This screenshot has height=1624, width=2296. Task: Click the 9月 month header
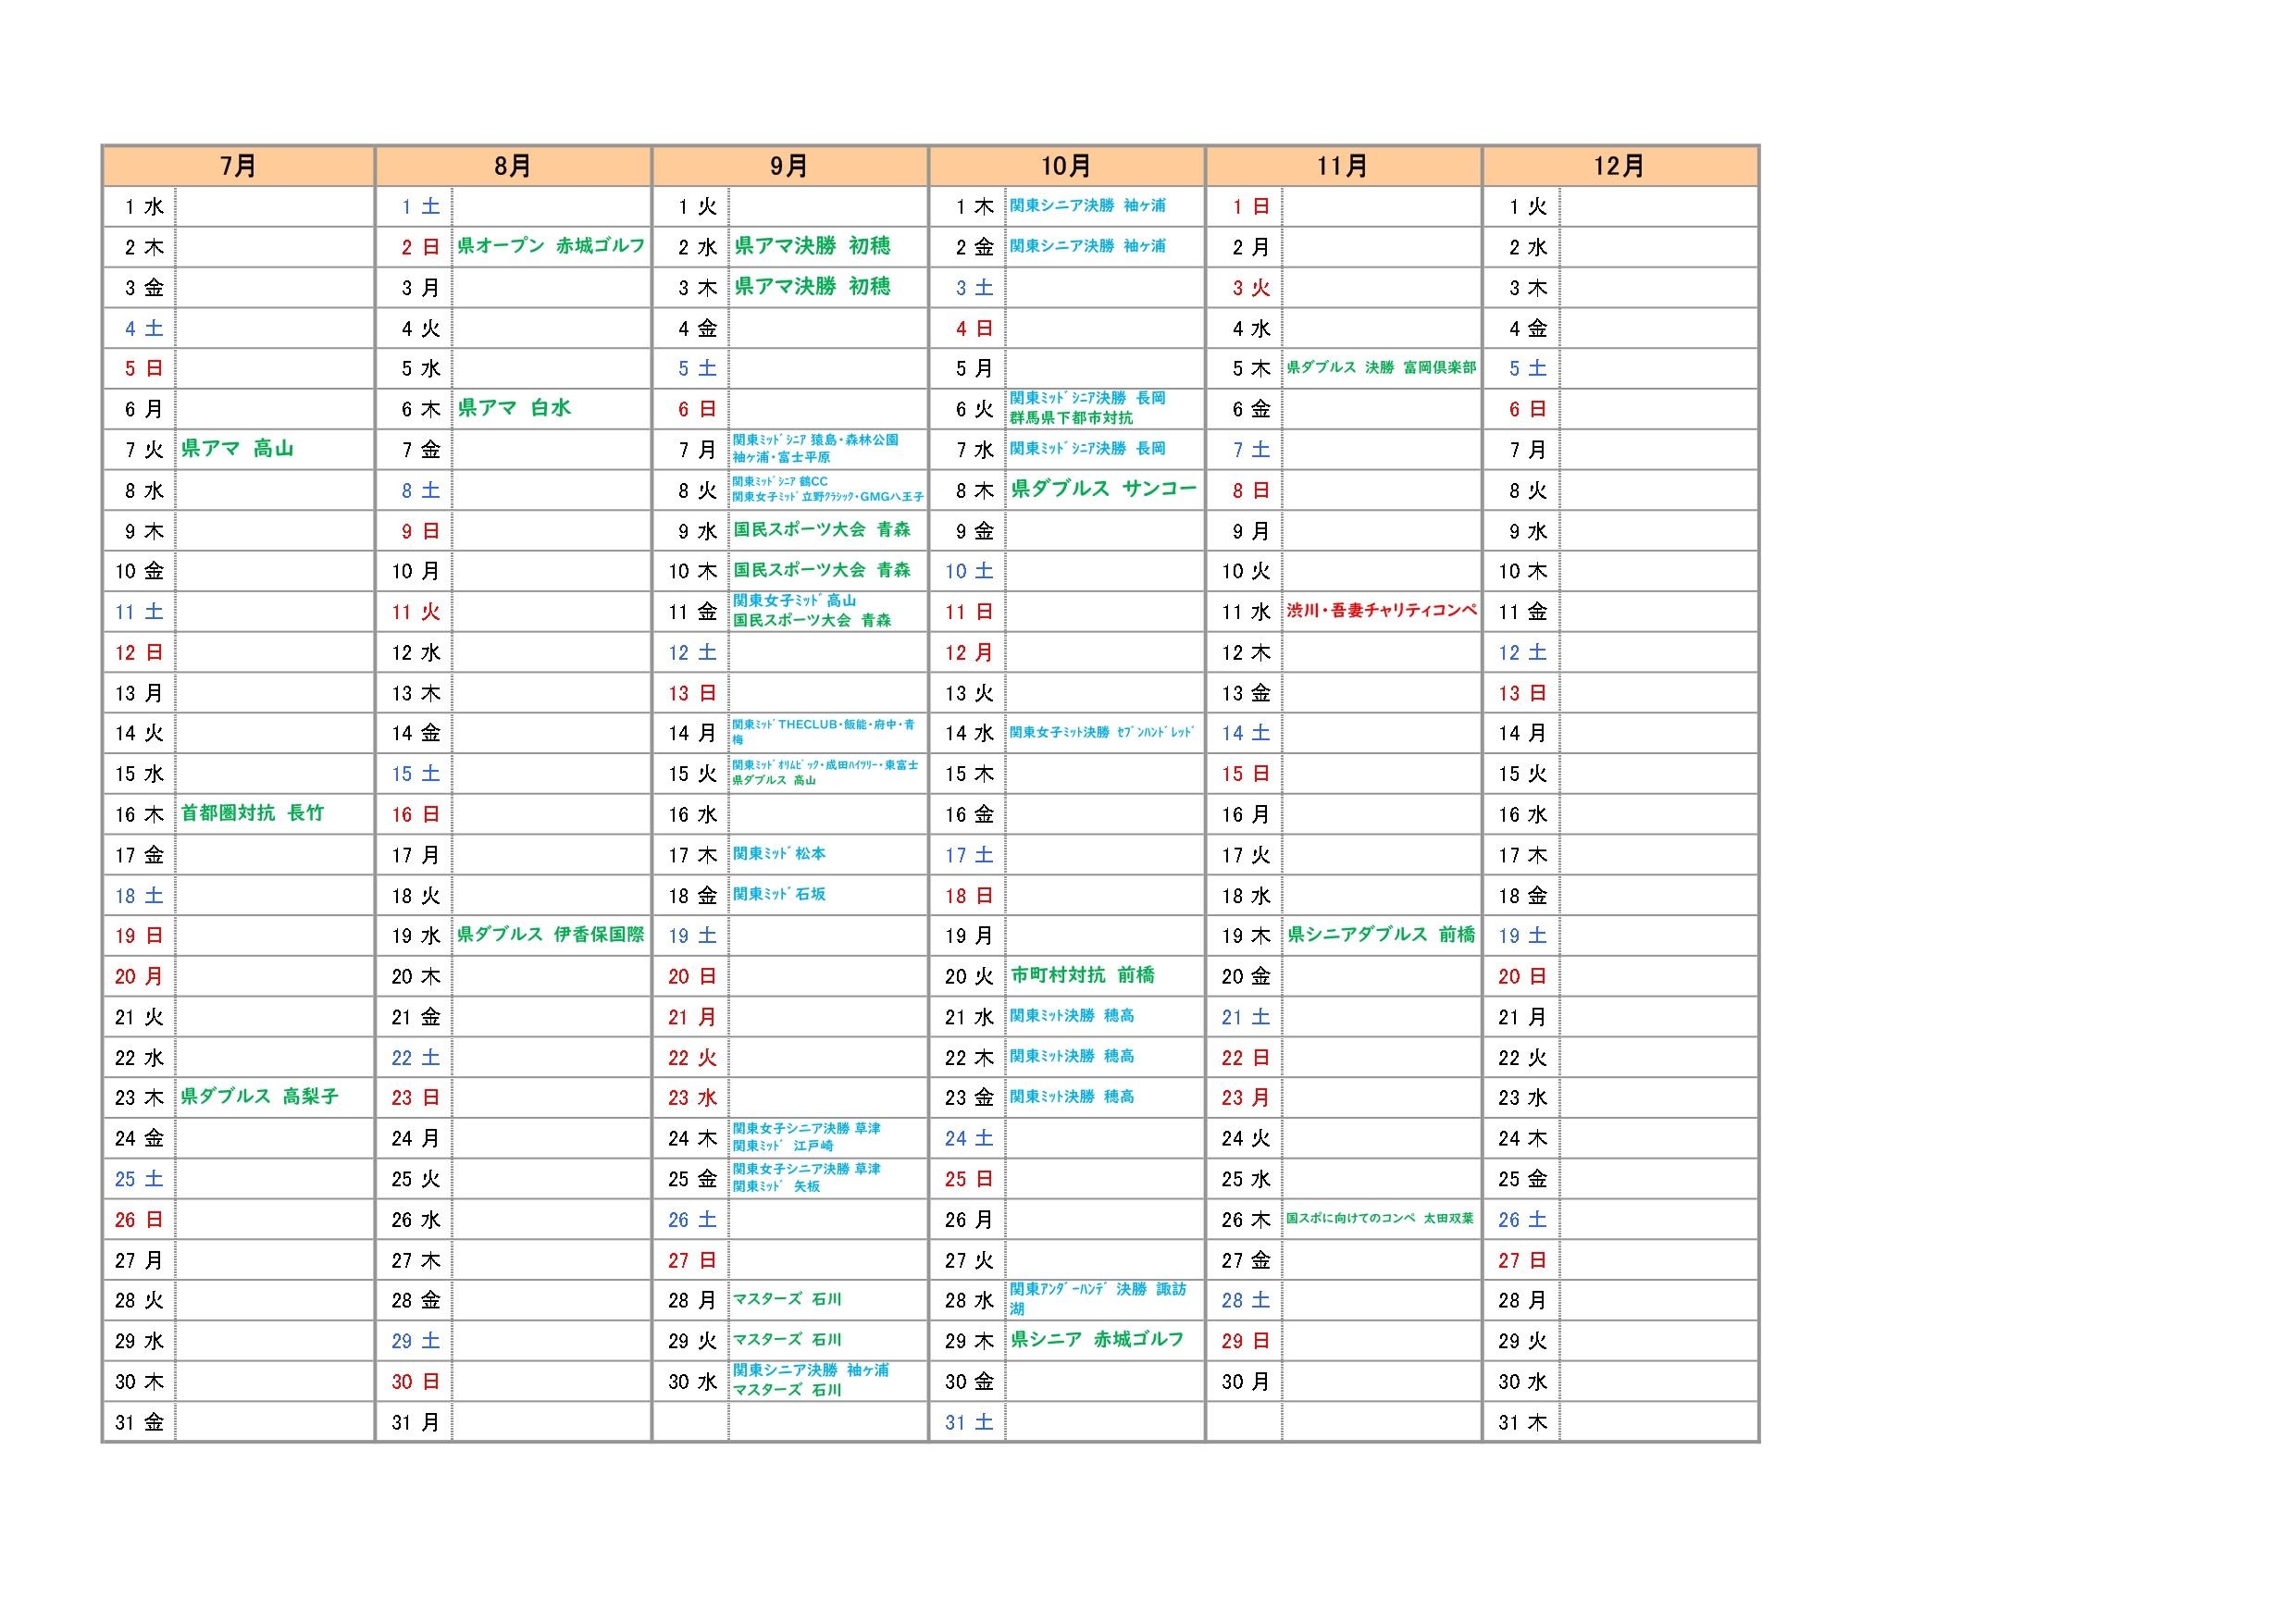pos(789,166)
